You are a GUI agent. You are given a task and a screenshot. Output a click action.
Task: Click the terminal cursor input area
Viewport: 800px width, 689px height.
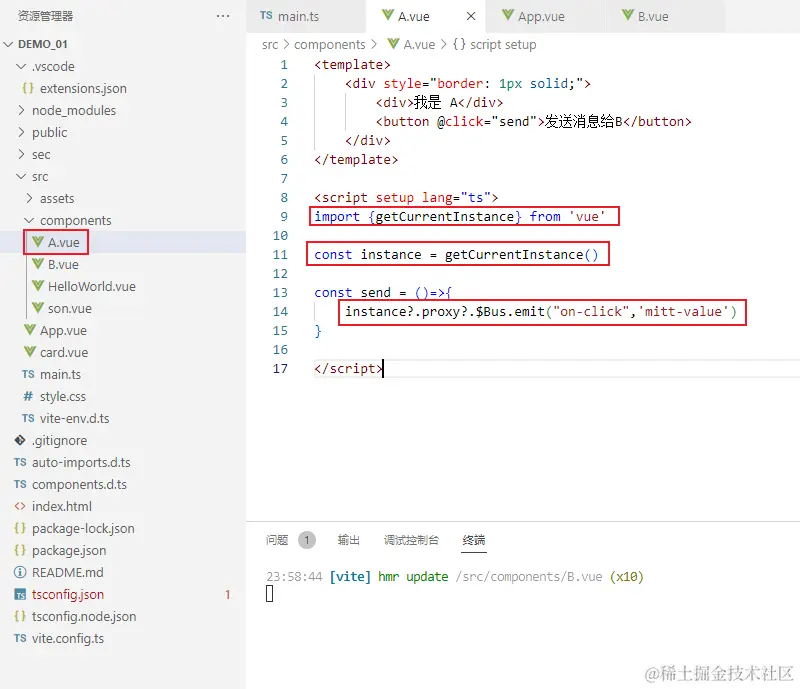point(270,594)
